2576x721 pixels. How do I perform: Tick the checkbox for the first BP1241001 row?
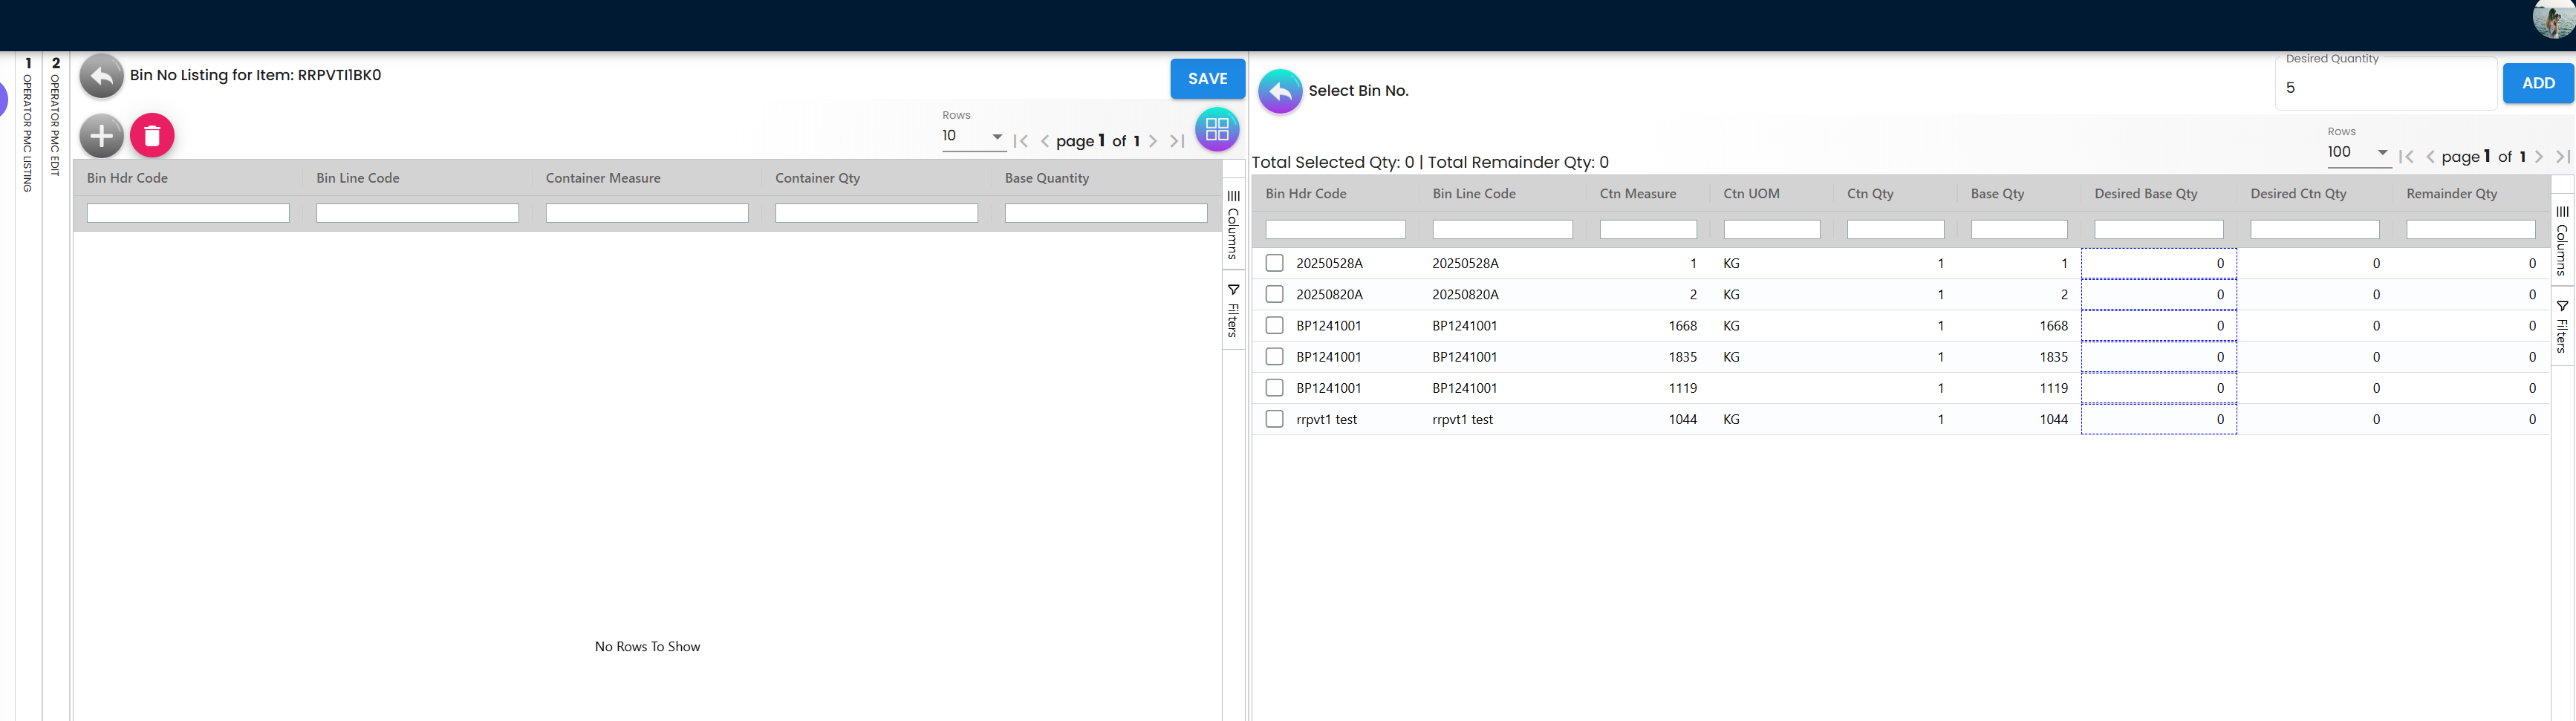tap(1274, 325)
